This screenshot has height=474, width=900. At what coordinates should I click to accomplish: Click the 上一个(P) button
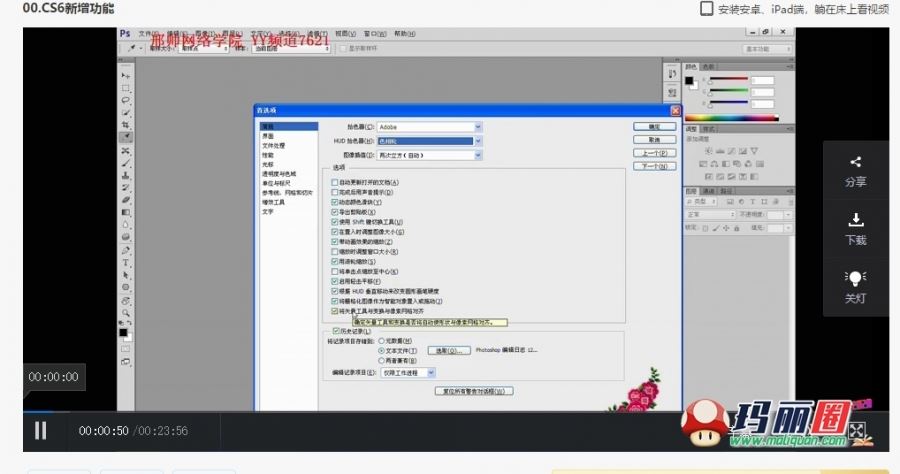click(x=654, y=153)
